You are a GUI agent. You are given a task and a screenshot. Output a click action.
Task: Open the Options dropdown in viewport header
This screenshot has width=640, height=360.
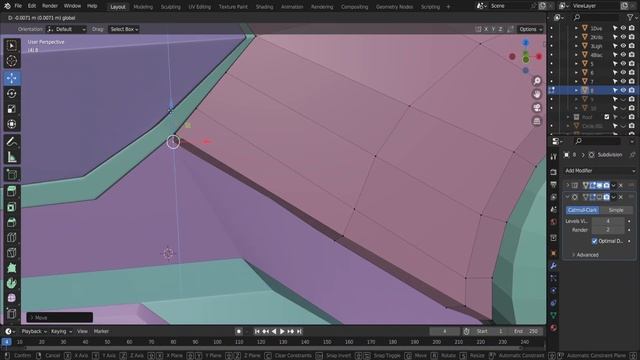[530, 29]
